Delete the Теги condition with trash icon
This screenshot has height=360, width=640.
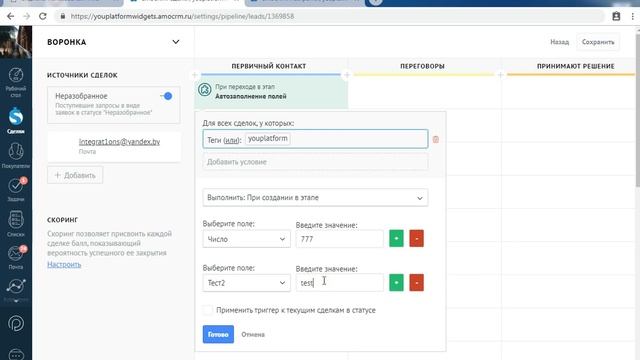(436, 139)
